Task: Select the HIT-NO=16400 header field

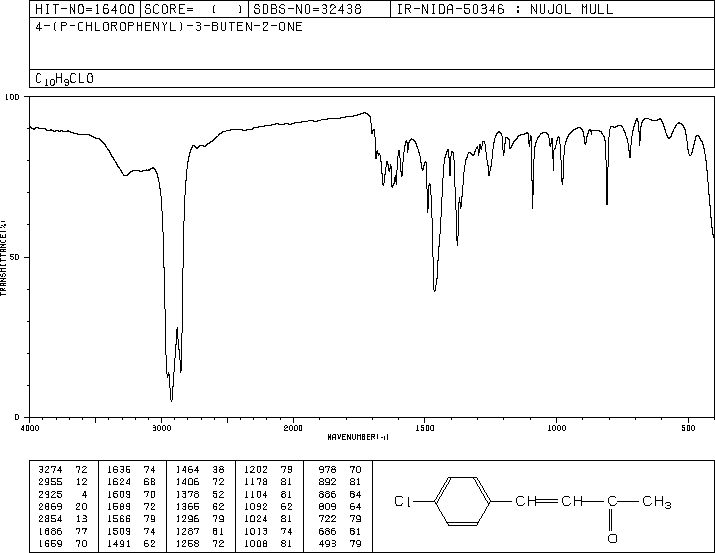Action: click(85, 9)
